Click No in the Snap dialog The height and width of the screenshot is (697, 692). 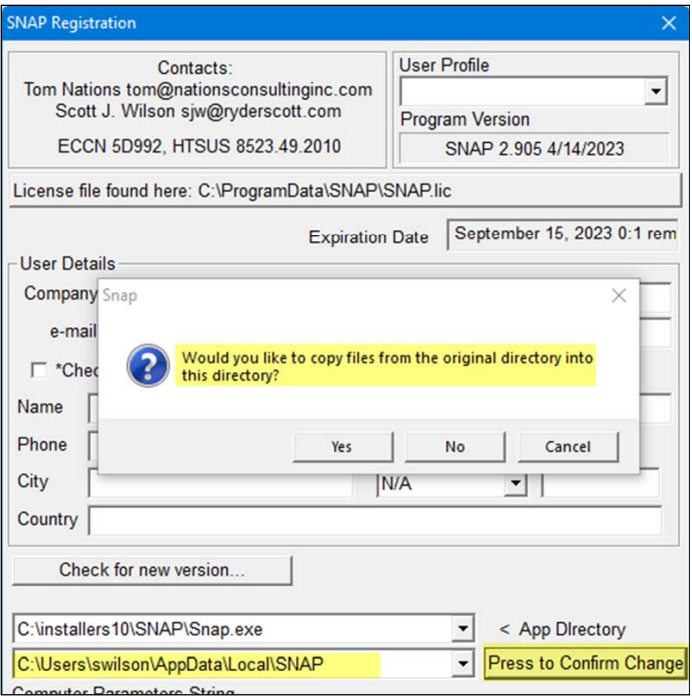pyautogui.click(x=455, y=447)
